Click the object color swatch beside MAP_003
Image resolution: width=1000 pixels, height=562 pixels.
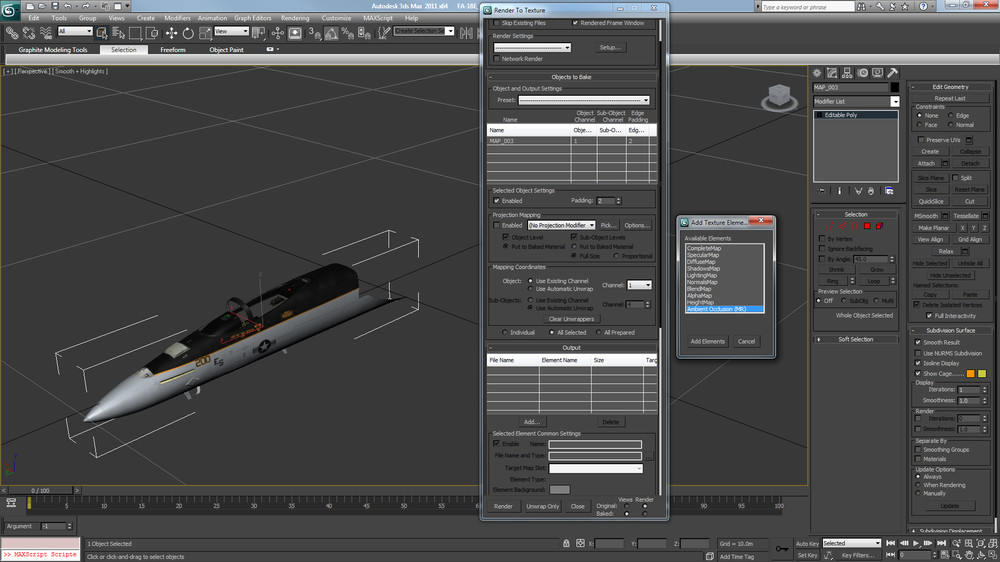(895, 87)
